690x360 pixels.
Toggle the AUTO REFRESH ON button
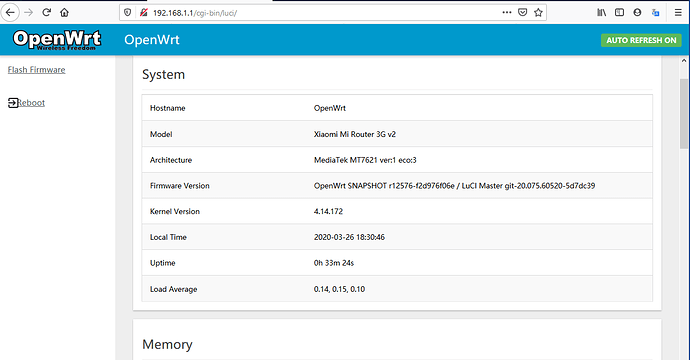(x=641, y=40)
